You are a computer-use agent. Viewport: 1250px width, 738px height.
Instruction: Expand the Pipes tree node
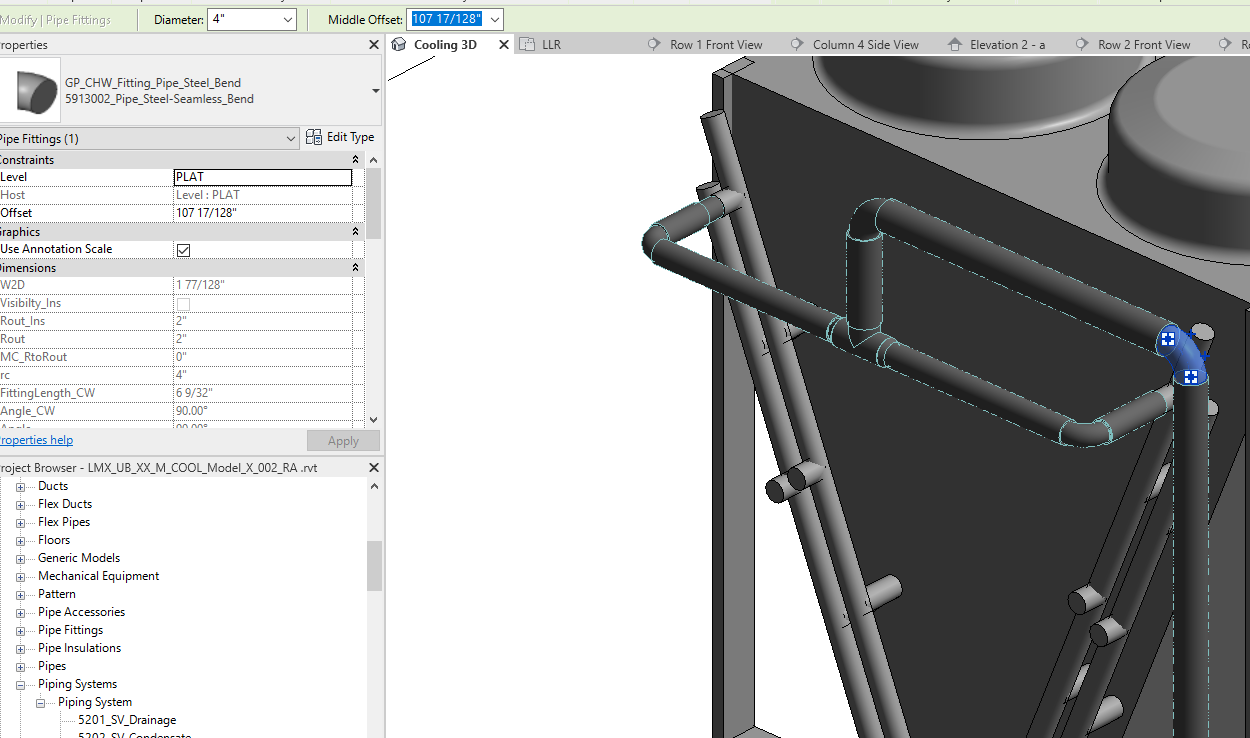click(20, 666)
